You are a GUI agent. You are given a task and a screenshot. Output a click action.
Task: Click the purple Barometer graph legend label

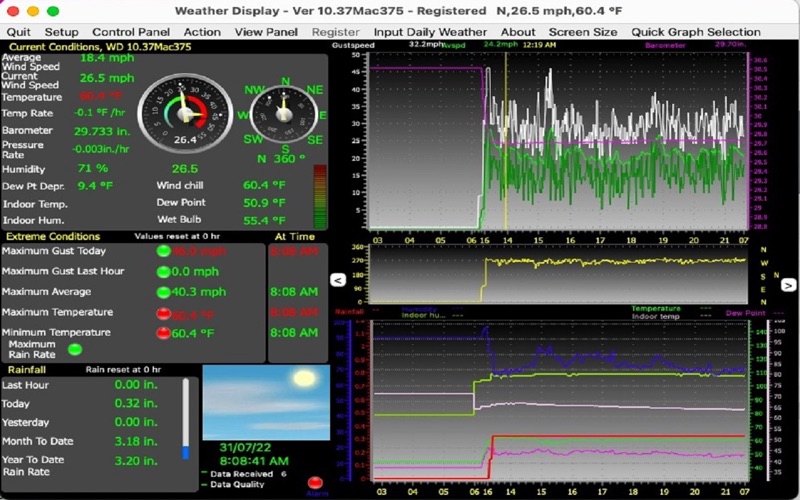[x=665, y=45]
